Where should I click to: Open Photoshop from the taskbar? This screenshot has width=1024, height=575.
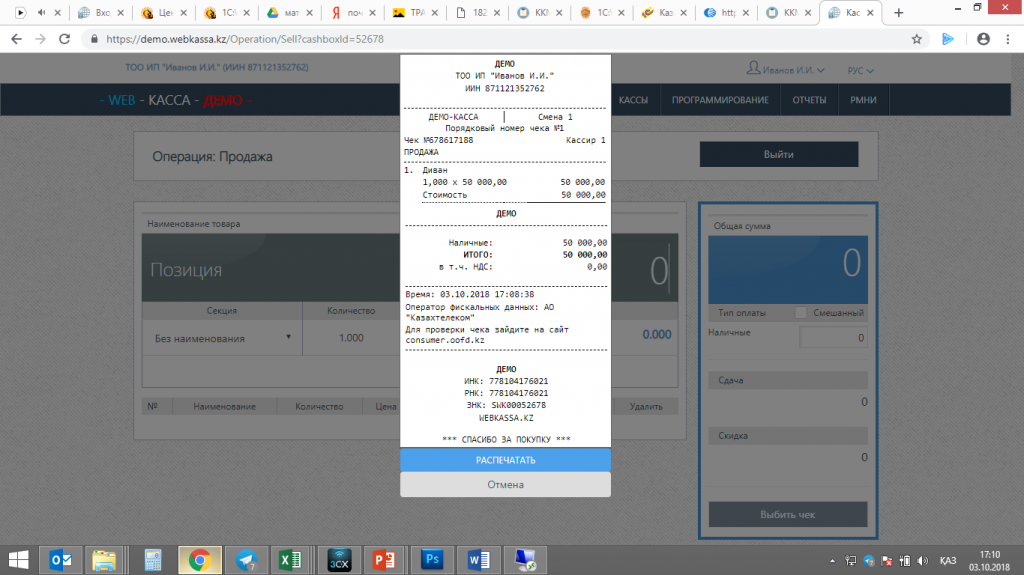coord(432,559)
